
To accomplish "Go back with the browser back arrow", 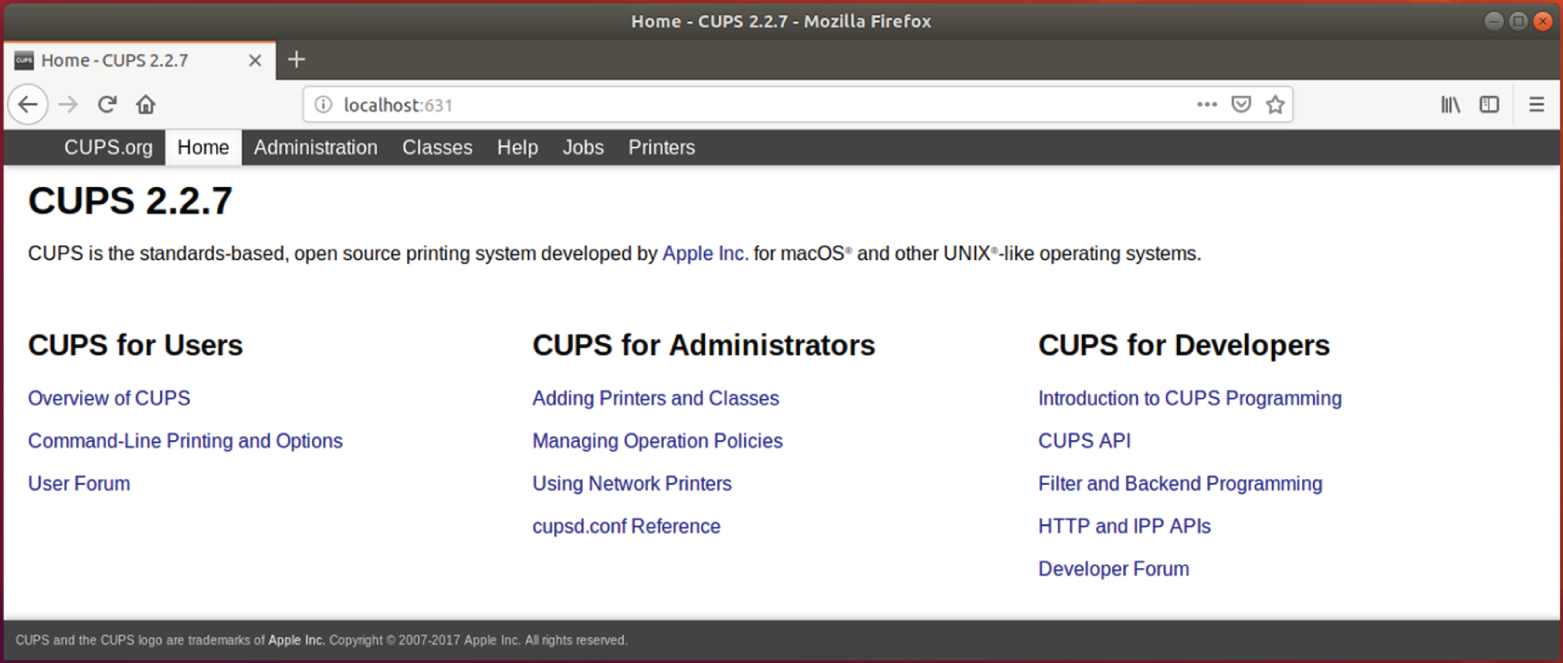I will (28, 104).
